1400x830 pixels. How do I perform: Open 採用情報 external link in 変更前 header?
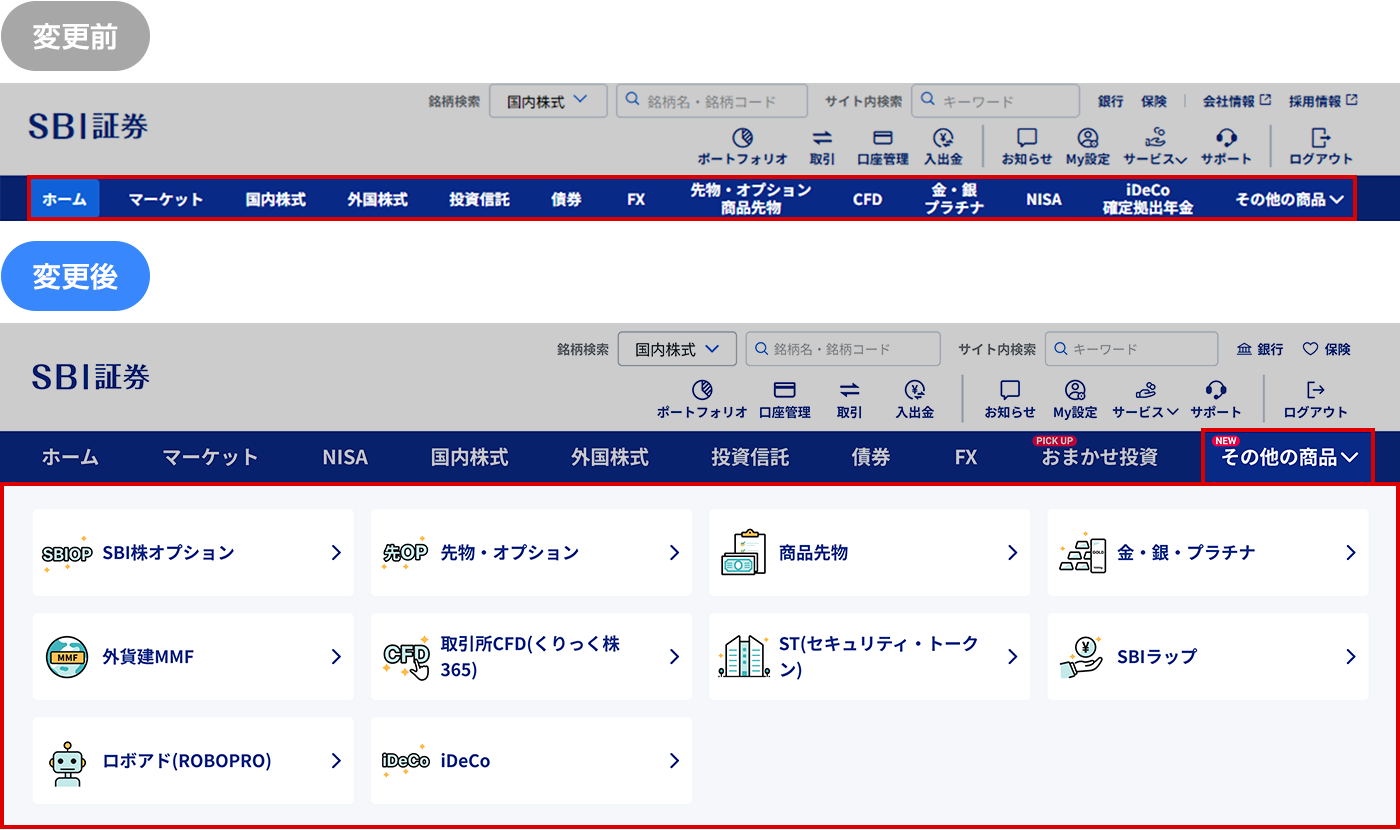click(x=1323, y=101)
